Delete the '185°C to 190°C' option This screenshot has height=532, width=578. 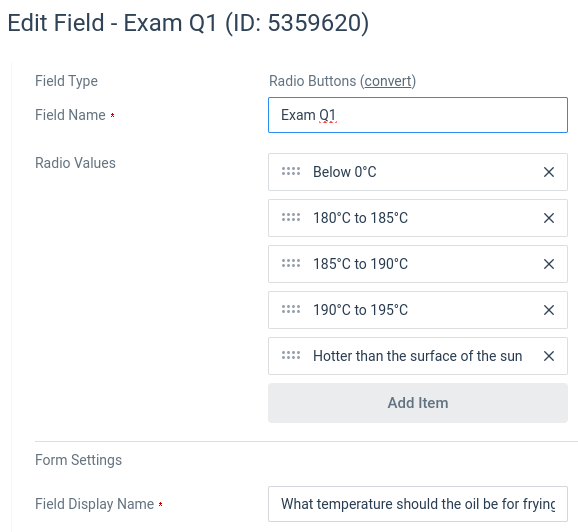tap(549, 264)
